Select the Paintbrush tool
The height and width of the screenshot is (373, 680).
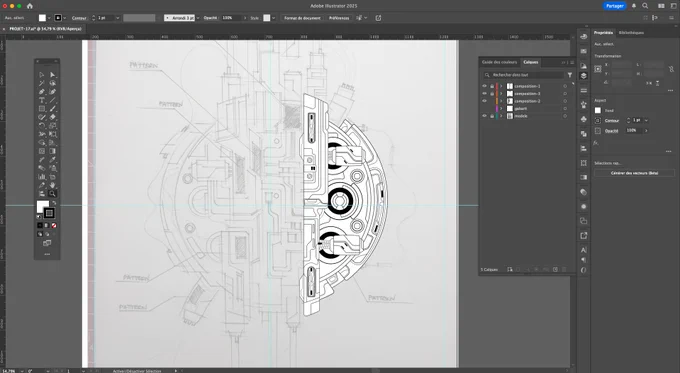pyautogui.click(x=52, y=108)
